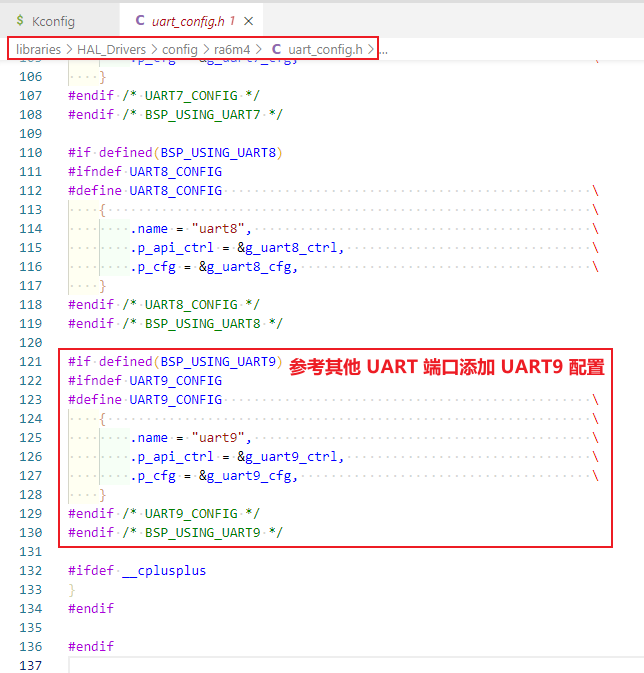
Task: Open the libraries breadcrumb folder
Action: click(38, 49)
